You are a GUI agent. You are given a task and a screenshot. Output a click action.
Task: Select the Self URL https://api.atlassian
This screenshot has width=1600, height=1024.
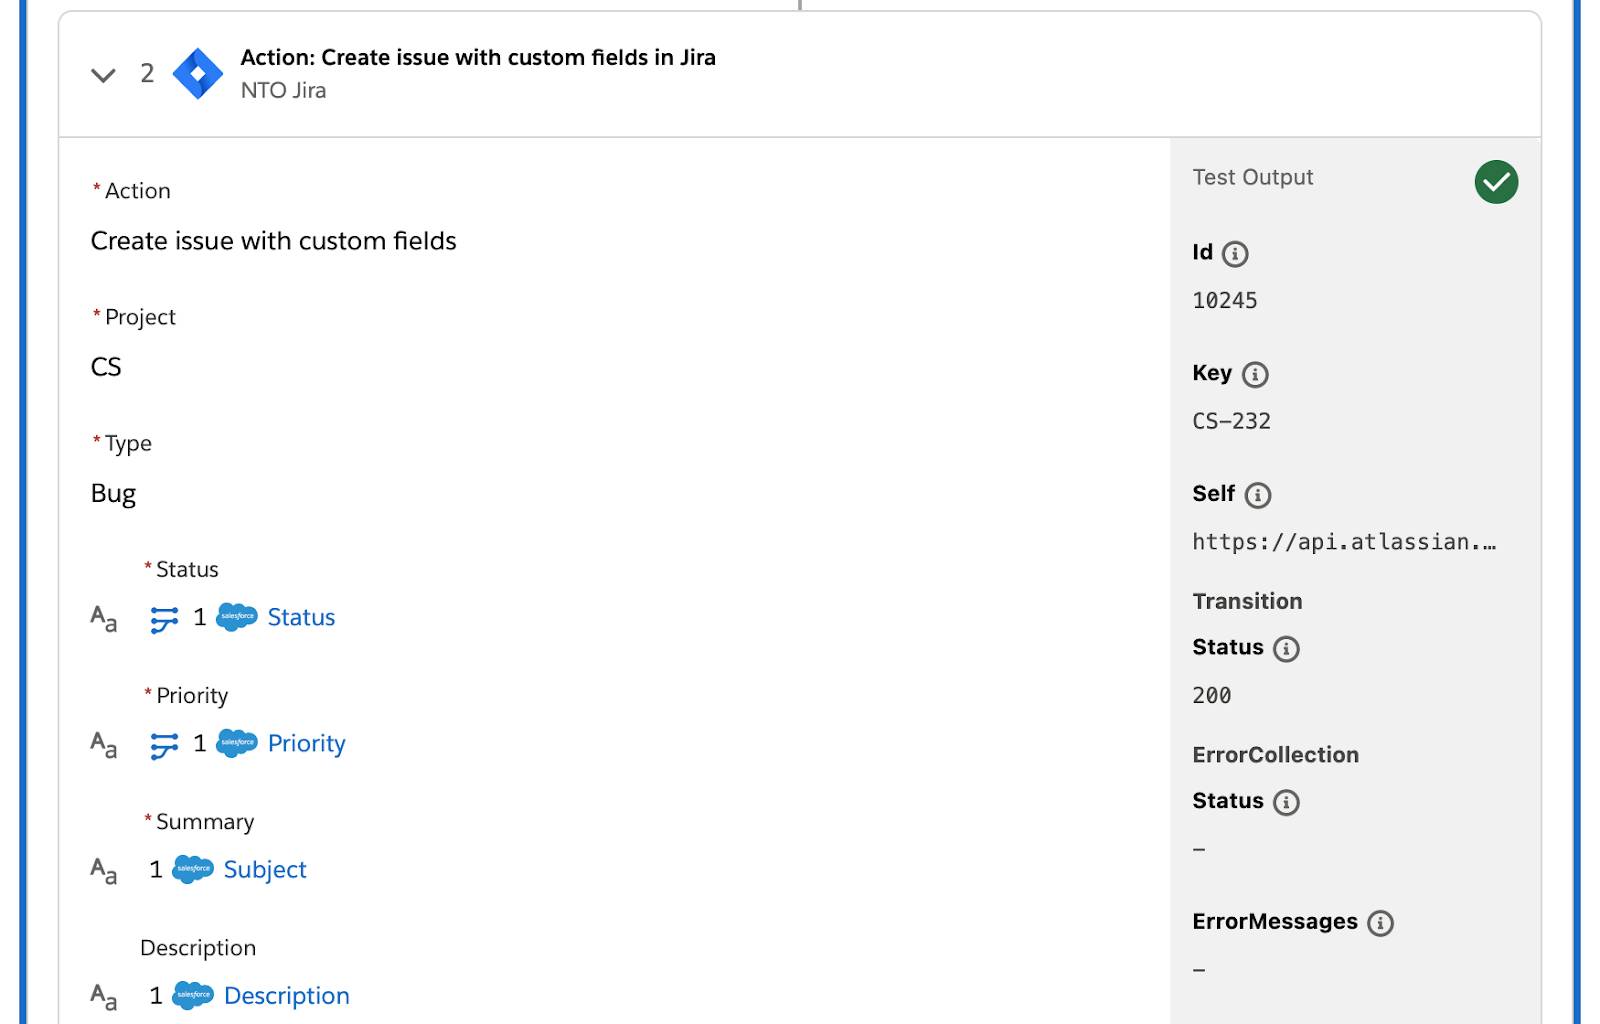click(1344, 542)
